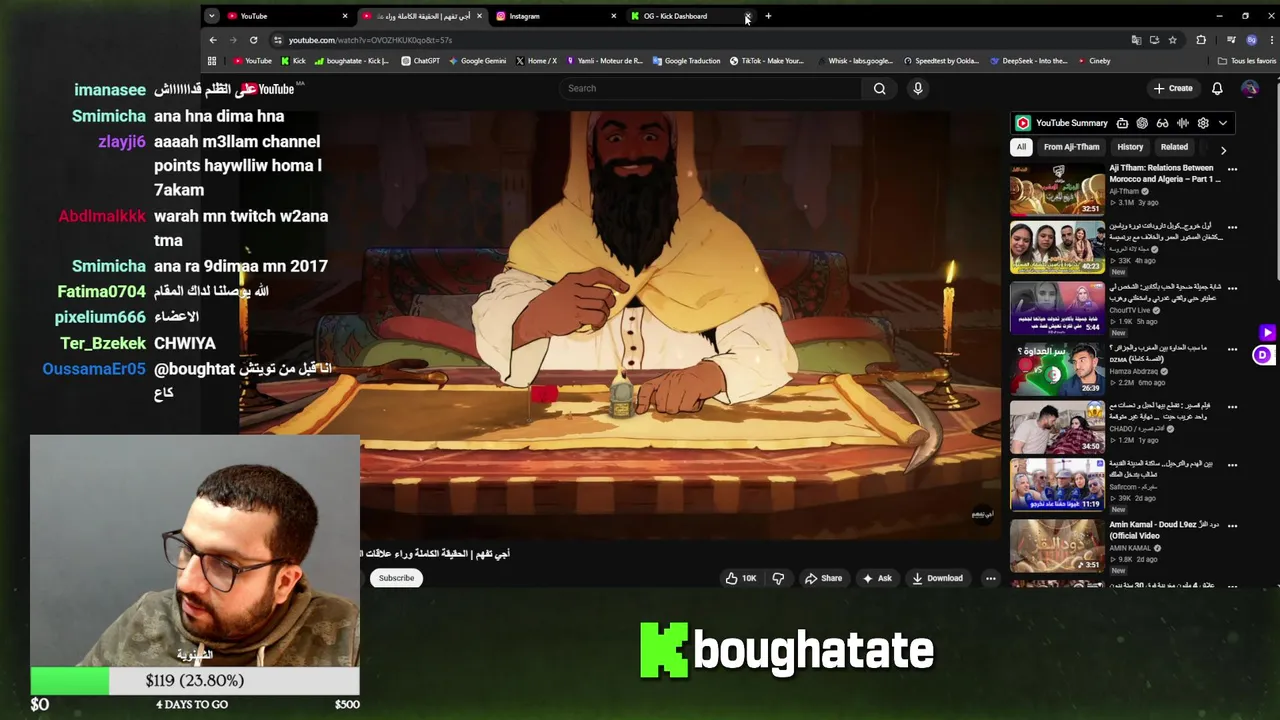Go back to previous page
Viewport: 1280px width, 720px height.
coord(213,40)
